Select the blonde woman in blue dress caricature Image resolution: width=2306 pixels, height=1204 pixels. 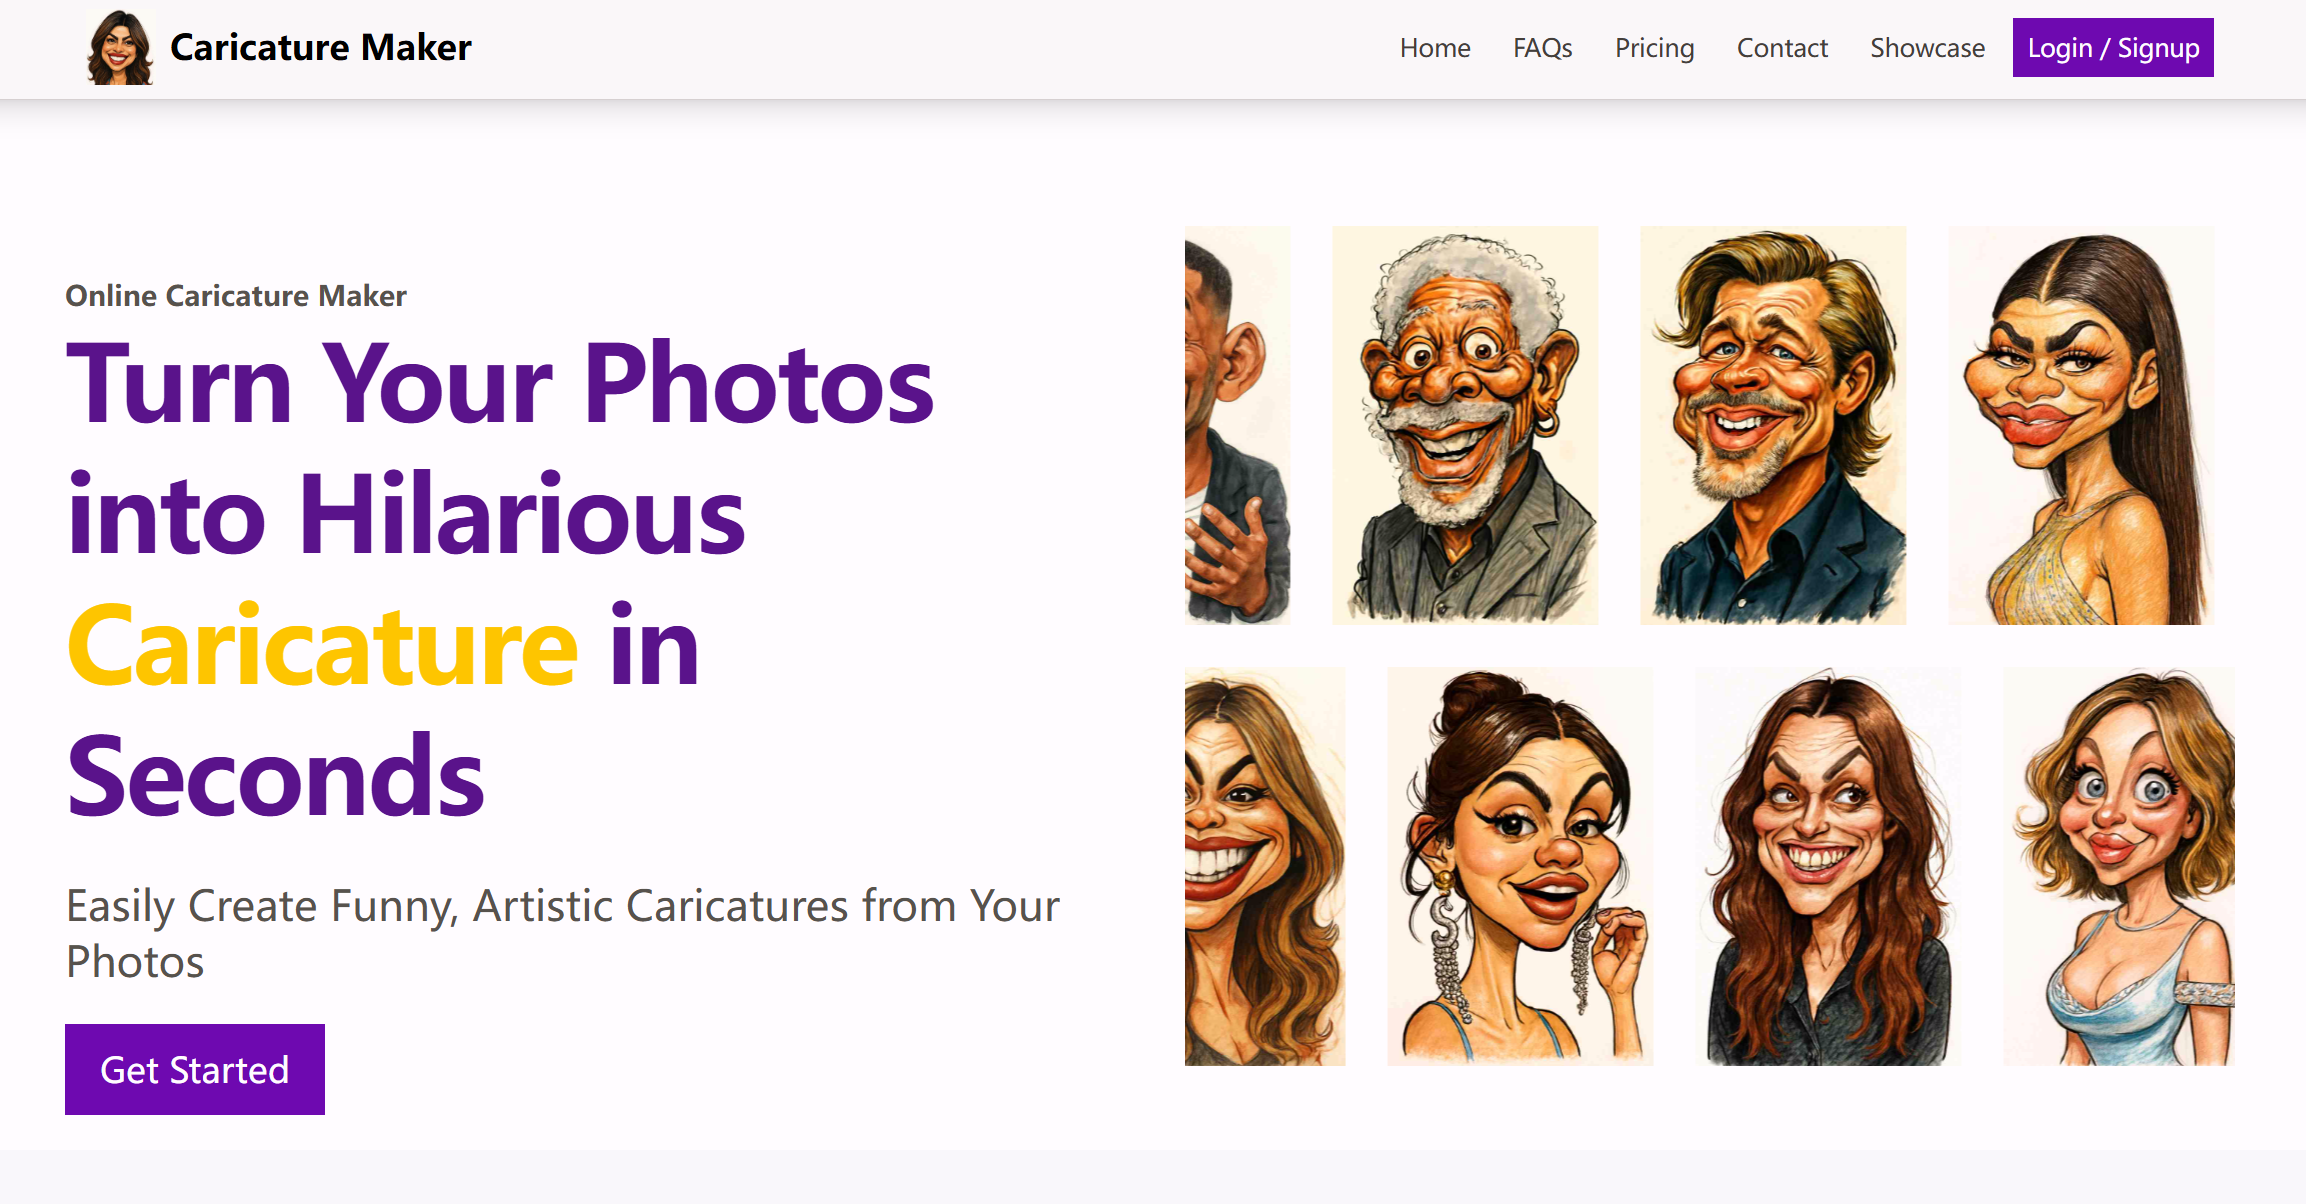[x=2118, y=866]
